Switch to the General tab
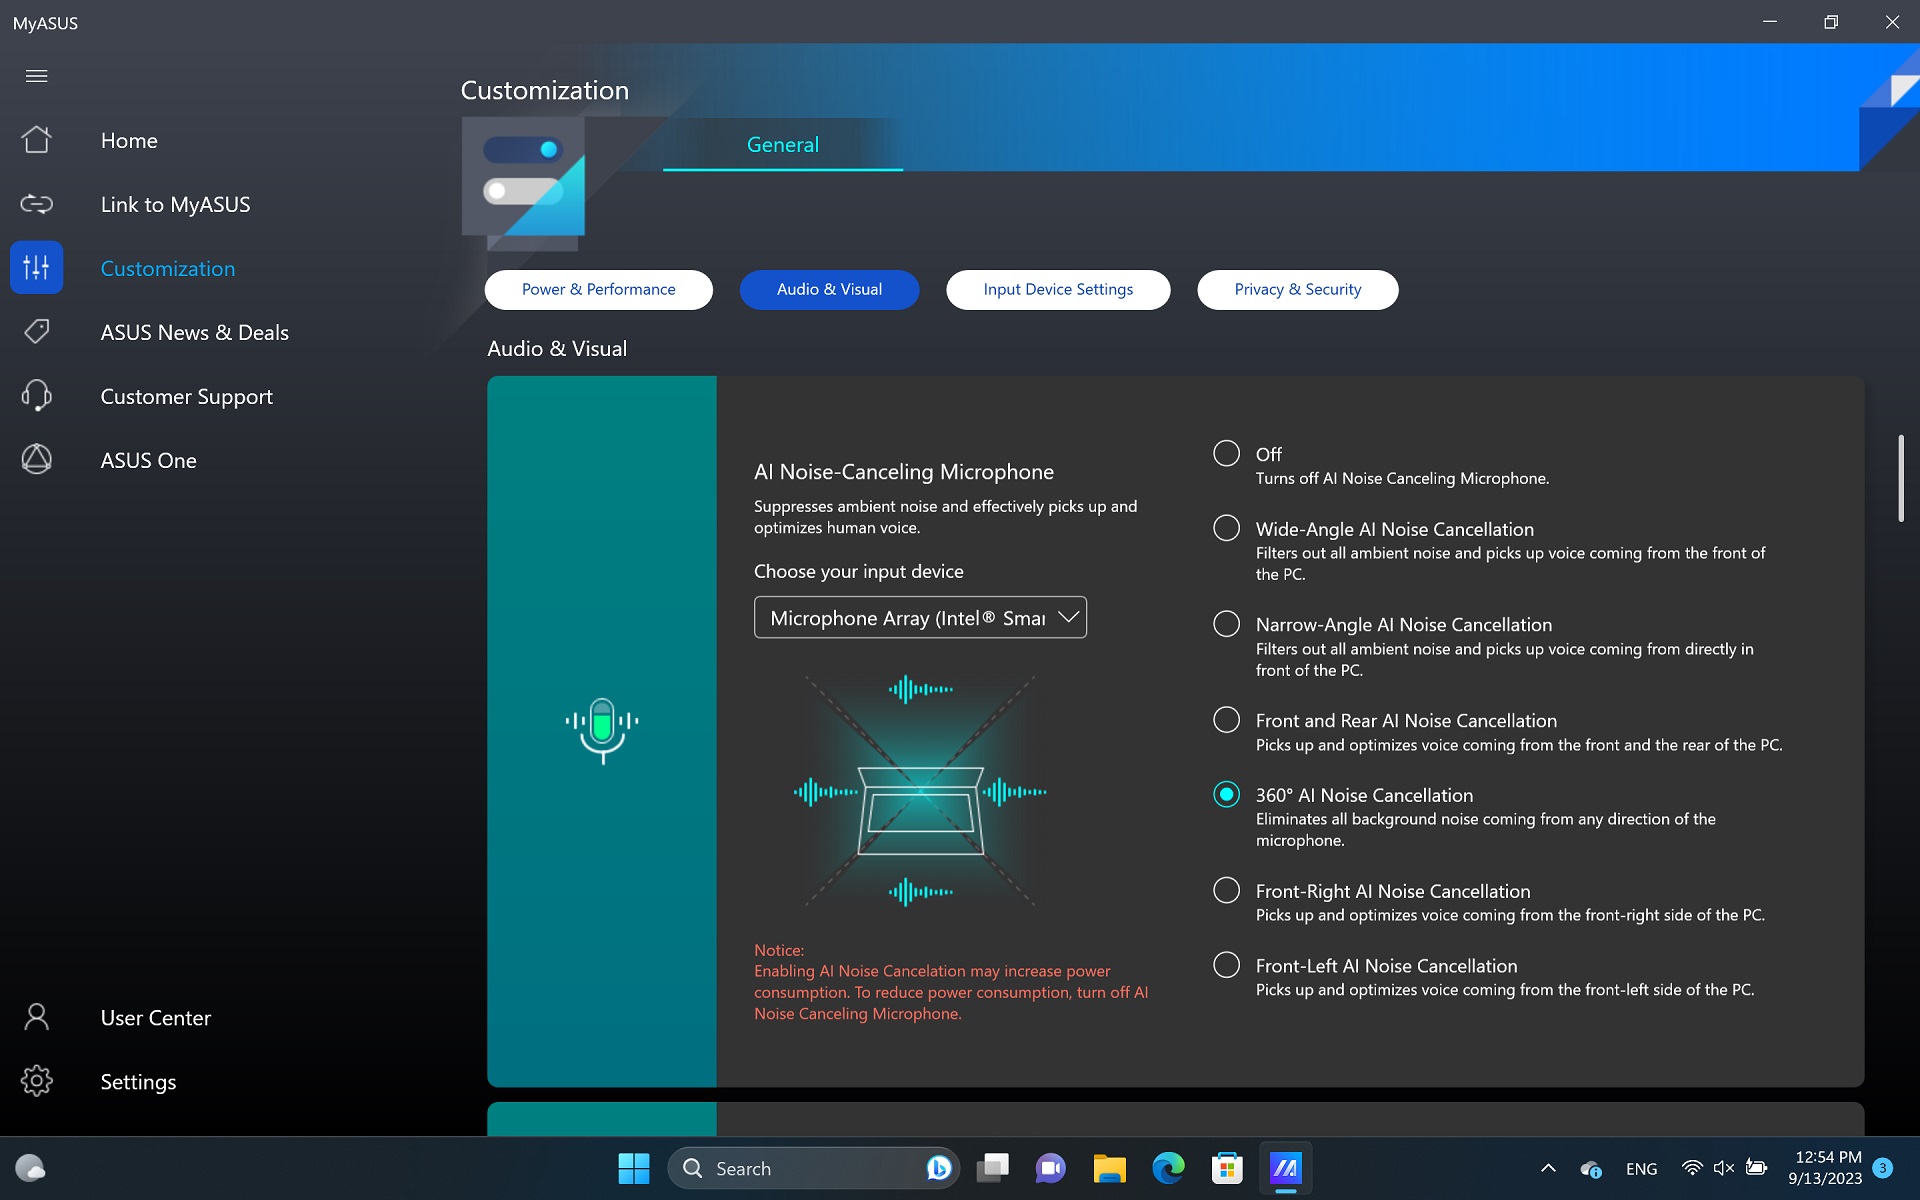The height and width of the screenshot is (1200, 1920). pyautogui.click(x=782, y=144)
